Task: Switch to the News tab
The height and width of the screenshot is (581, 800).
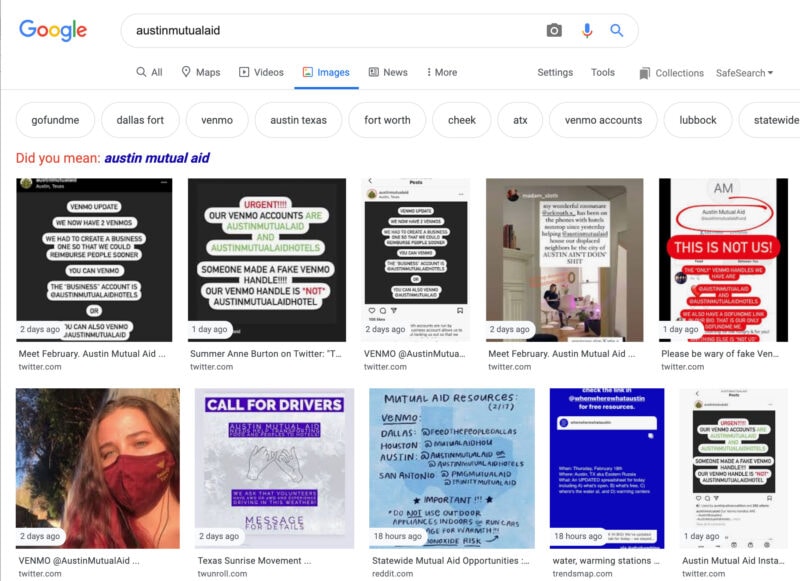Action: coord(388,72)
